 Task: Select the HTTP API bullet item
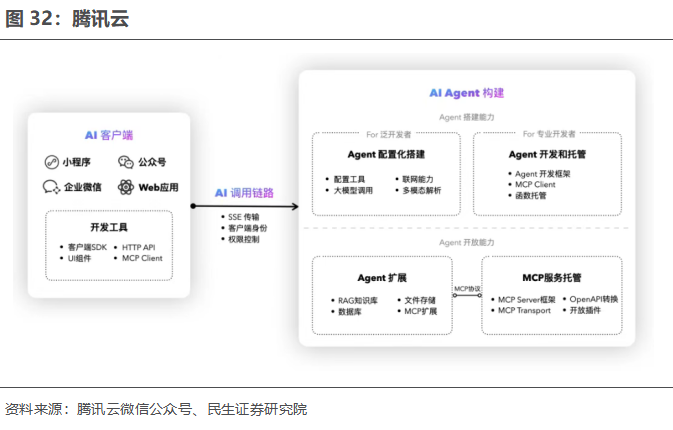click(139, 247)
